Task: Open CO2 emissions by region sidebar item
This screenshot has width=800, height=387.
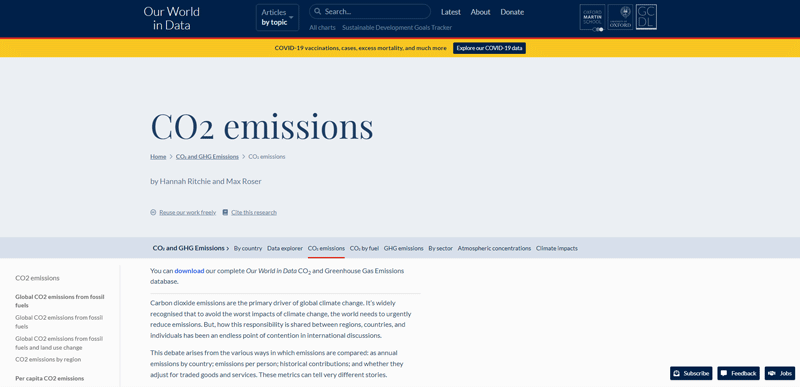Action: pos(48,359)
